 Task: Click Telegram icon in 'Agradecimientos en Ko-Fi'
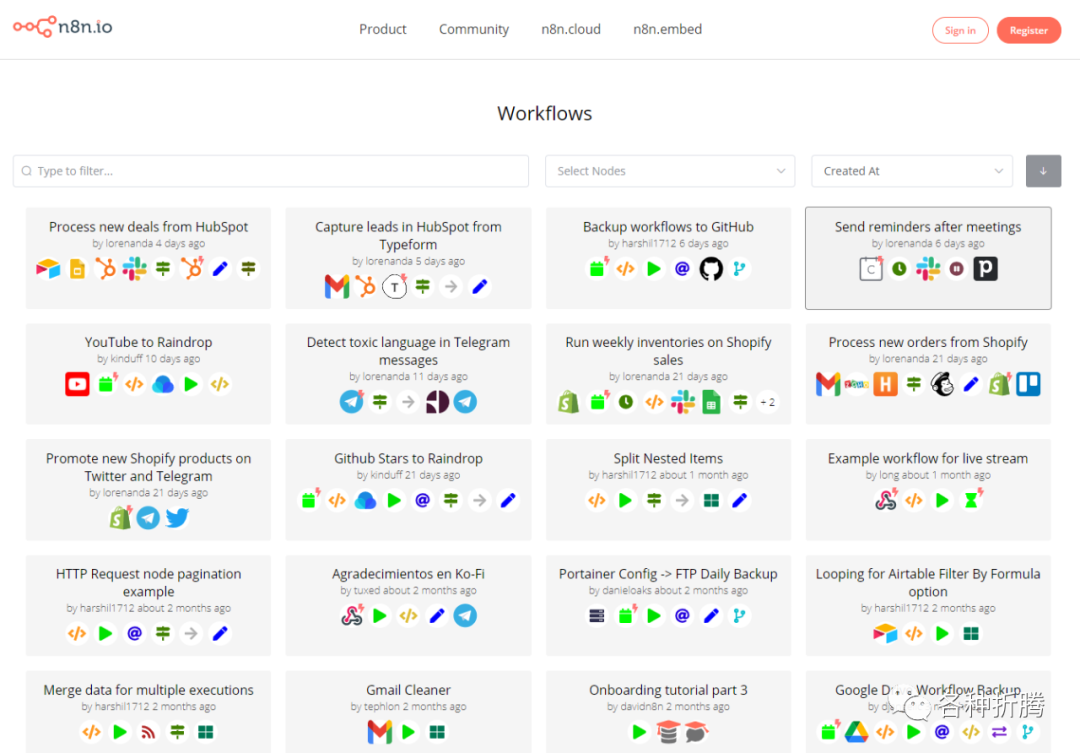tap(465, 616)
